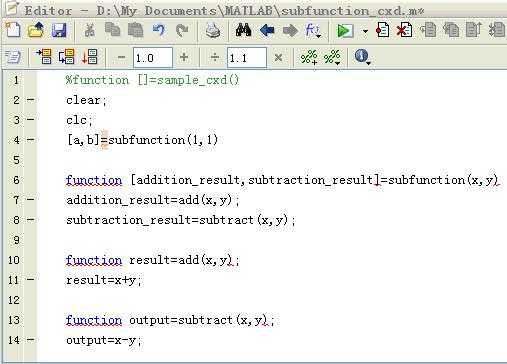
Task: Set breakpoint at the dash on line 4
Action: click(x=31, y=139)
